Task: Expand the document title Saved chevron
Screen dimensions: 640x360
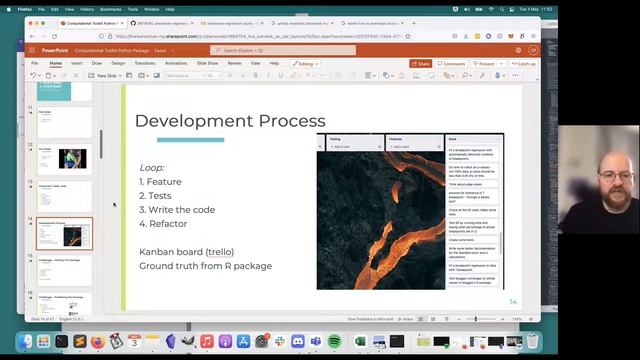Action: point(172,51)
